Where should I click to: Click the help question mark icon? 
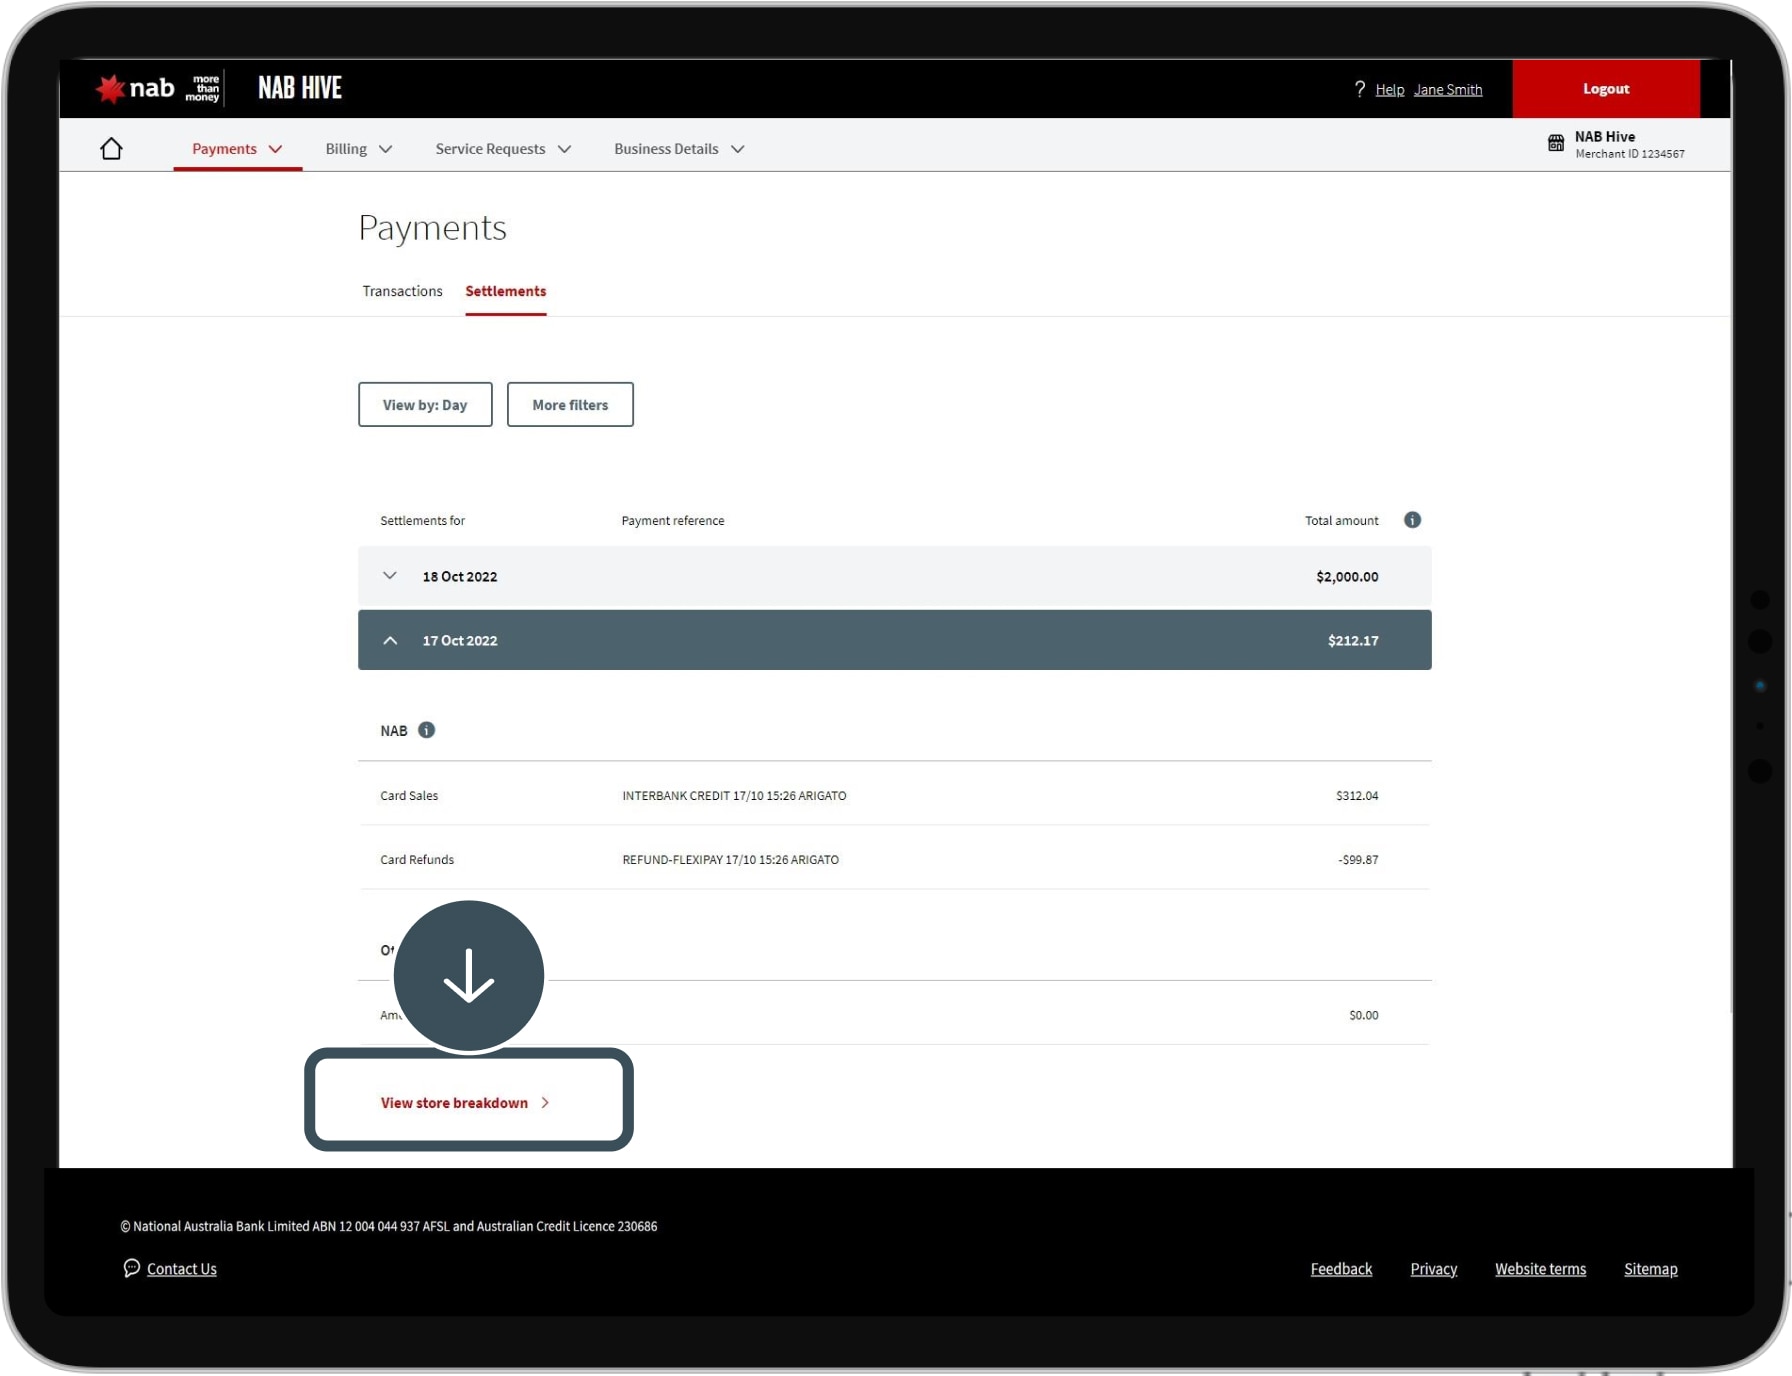pos(1359,89)
